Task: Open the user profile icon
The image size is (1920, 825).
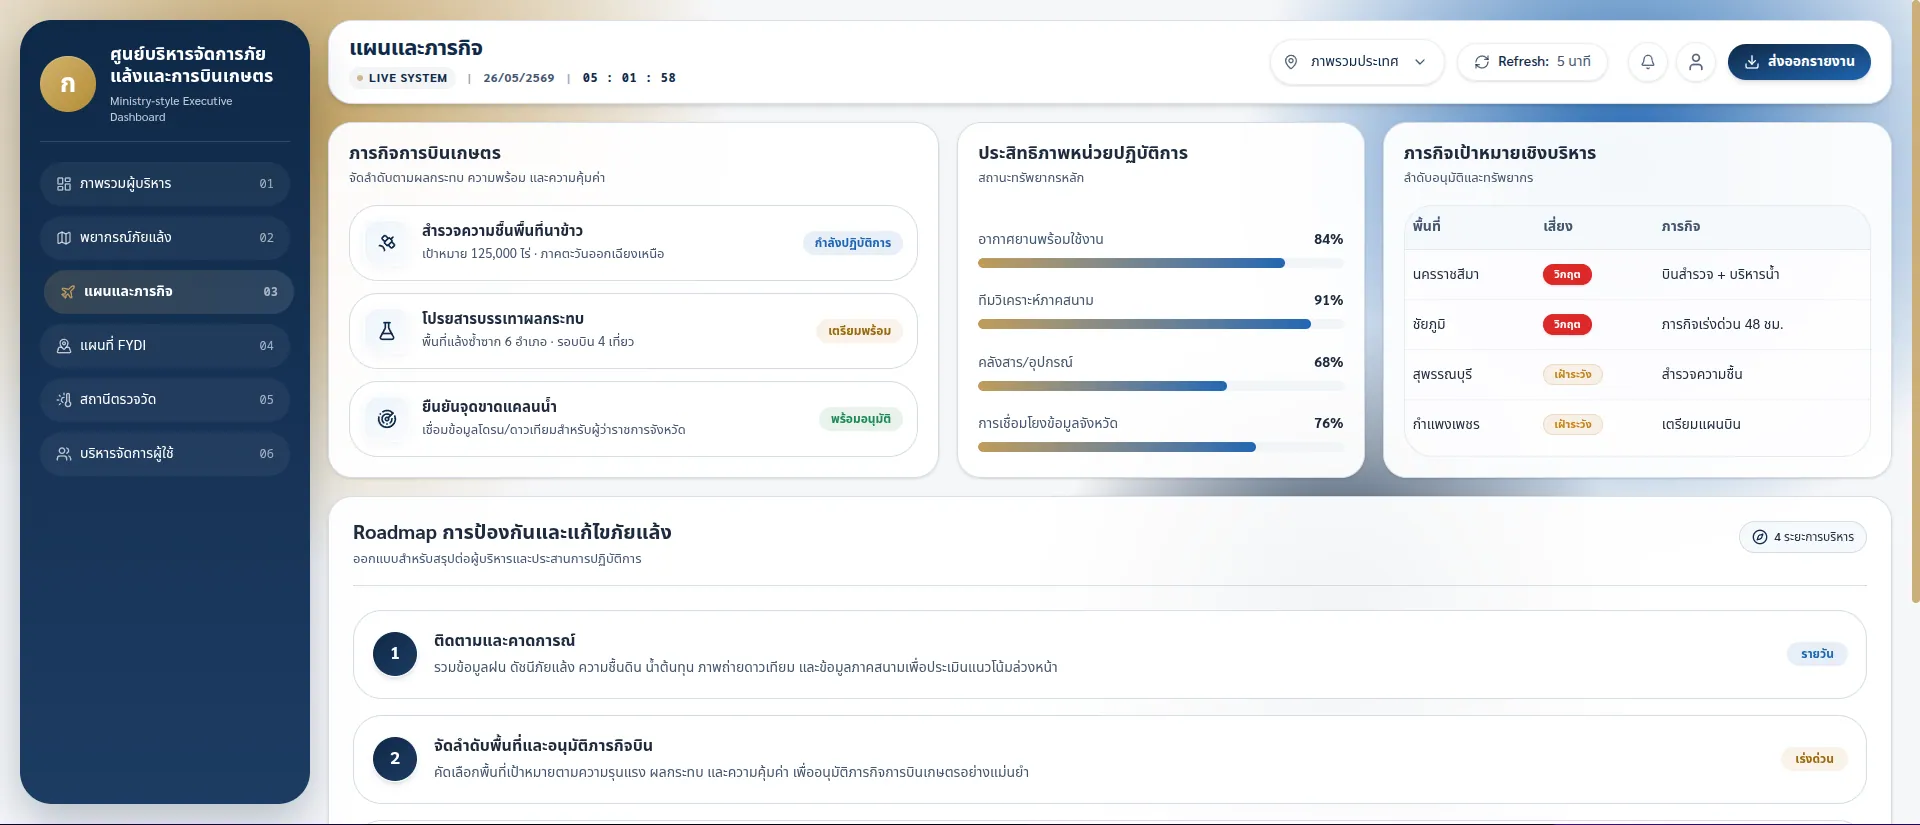Action: tap(1696, 62)
